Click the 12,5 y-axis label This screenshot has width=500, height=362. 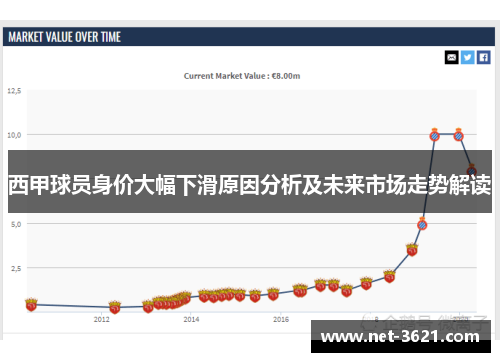click(x=14, y=91)
